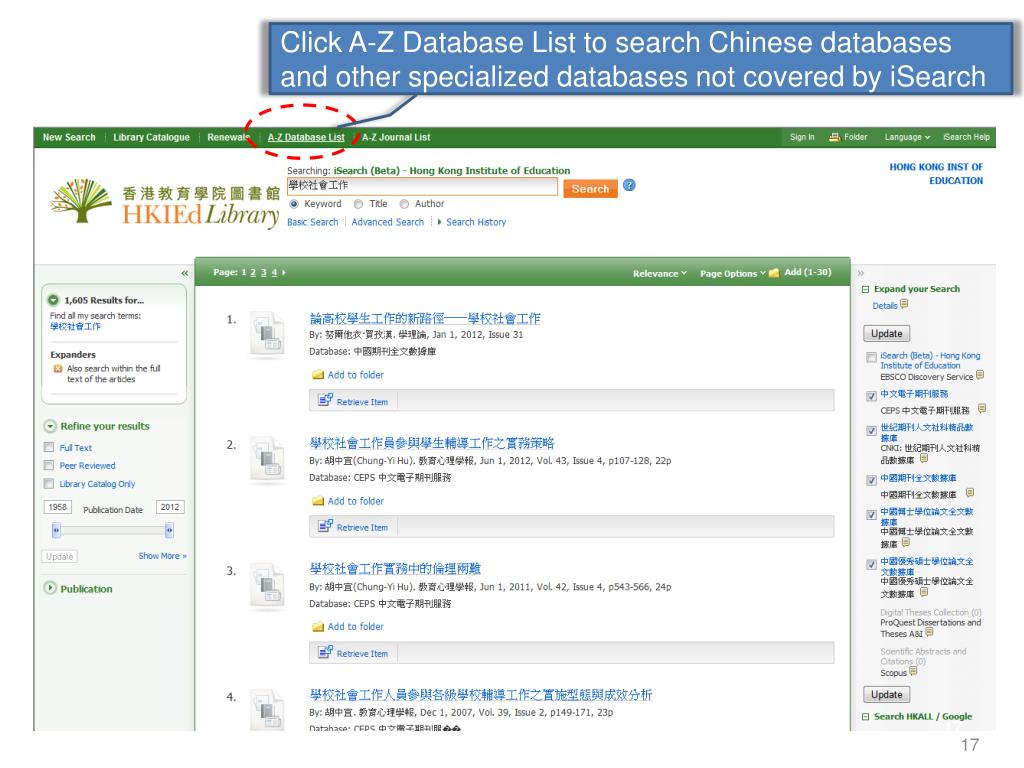Click green arrow icon beside 1,605 Results
The image size is (1024, 768).
pyautogui.click(x=54, y=300)
